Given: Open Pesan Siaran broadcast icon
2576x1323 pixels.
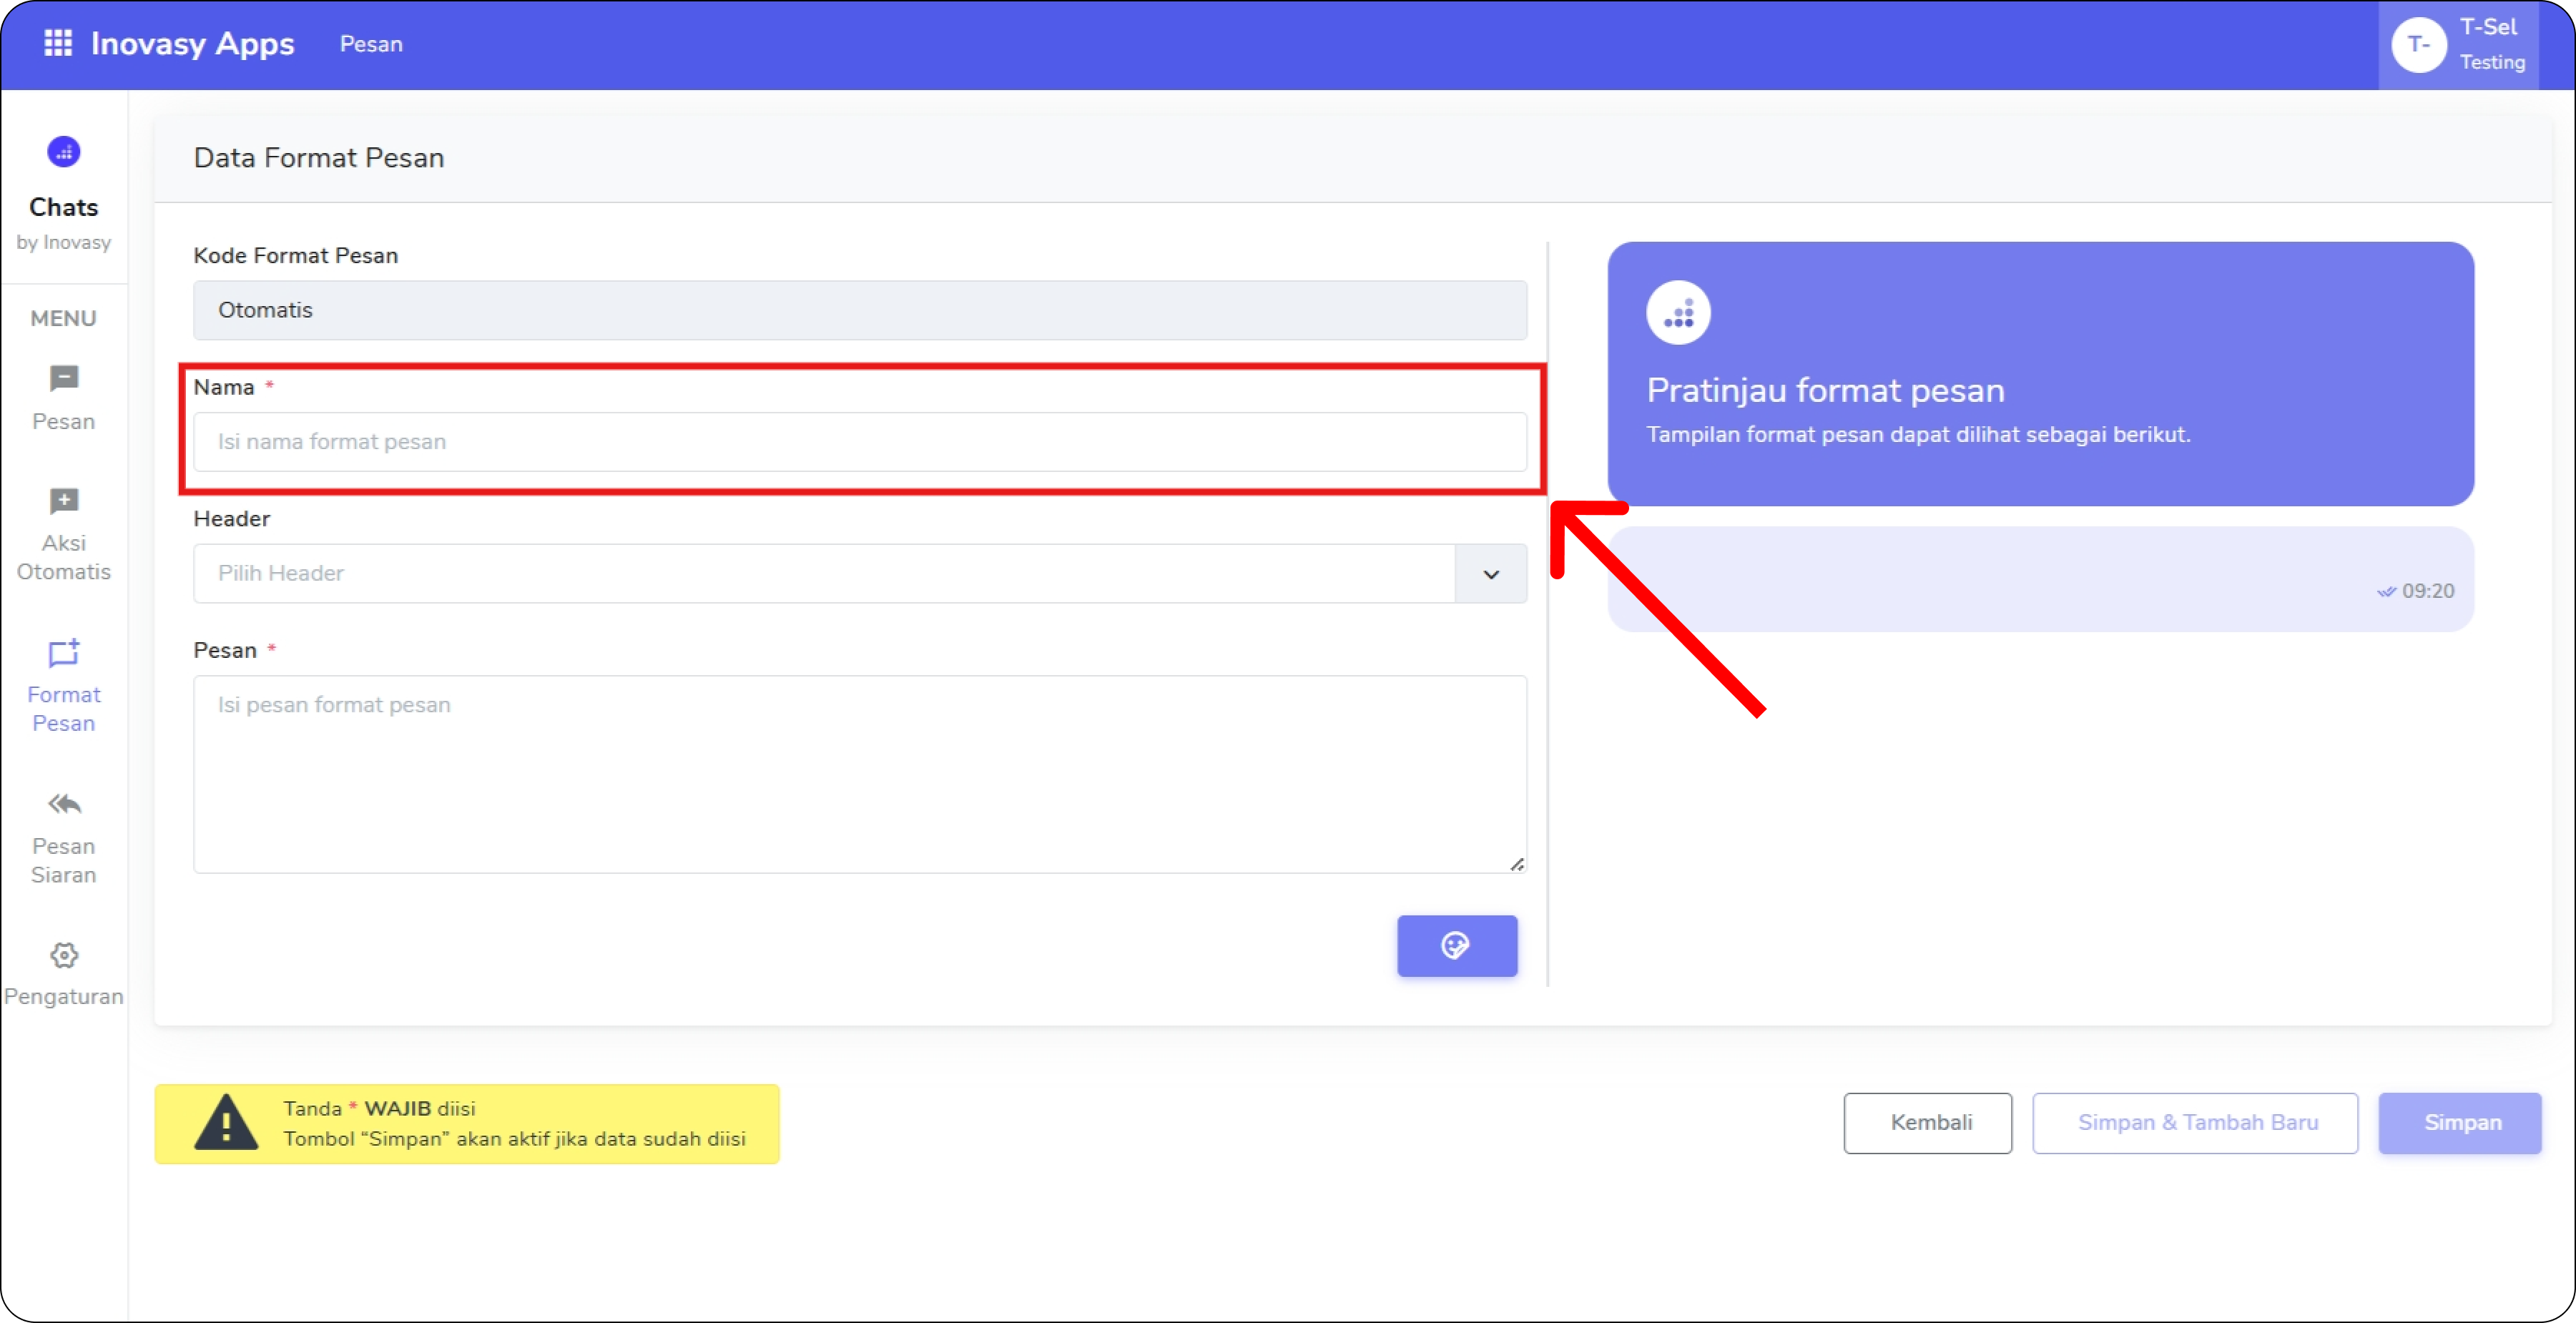Looking at the screenshot, I should point(64,805).
